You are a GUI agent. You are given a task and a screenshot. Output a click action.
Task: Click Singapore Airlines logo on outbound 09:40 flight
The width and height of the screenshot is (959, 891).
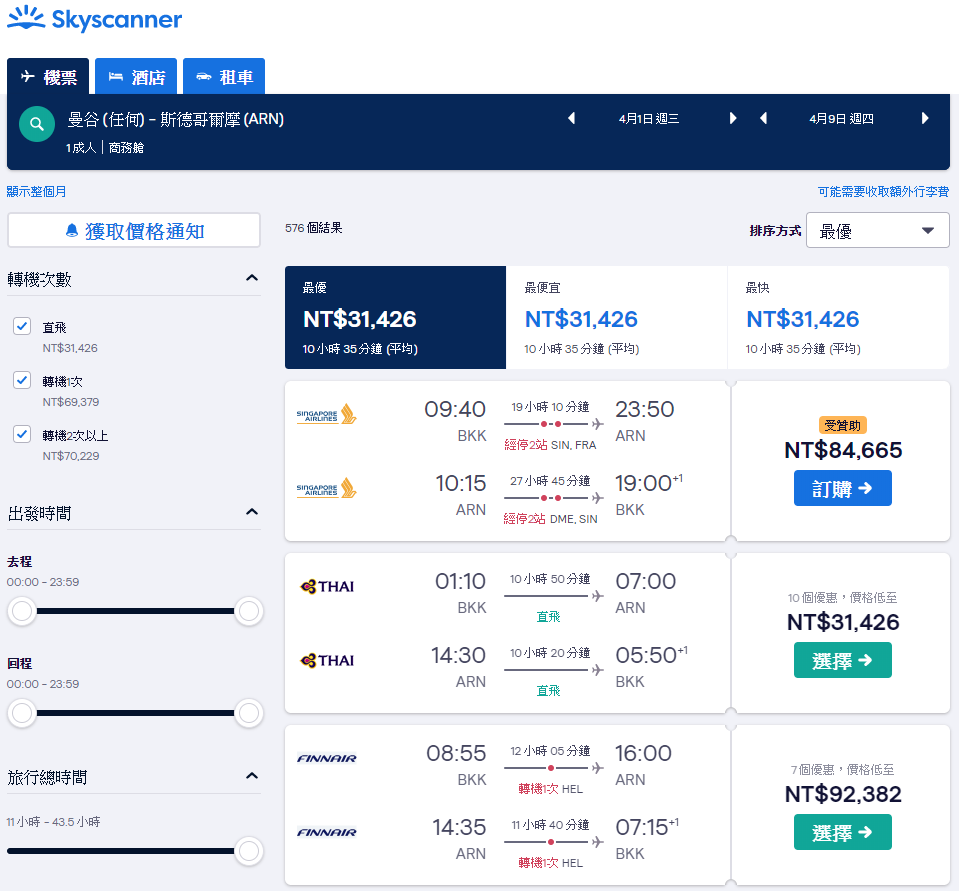[327, 415]
